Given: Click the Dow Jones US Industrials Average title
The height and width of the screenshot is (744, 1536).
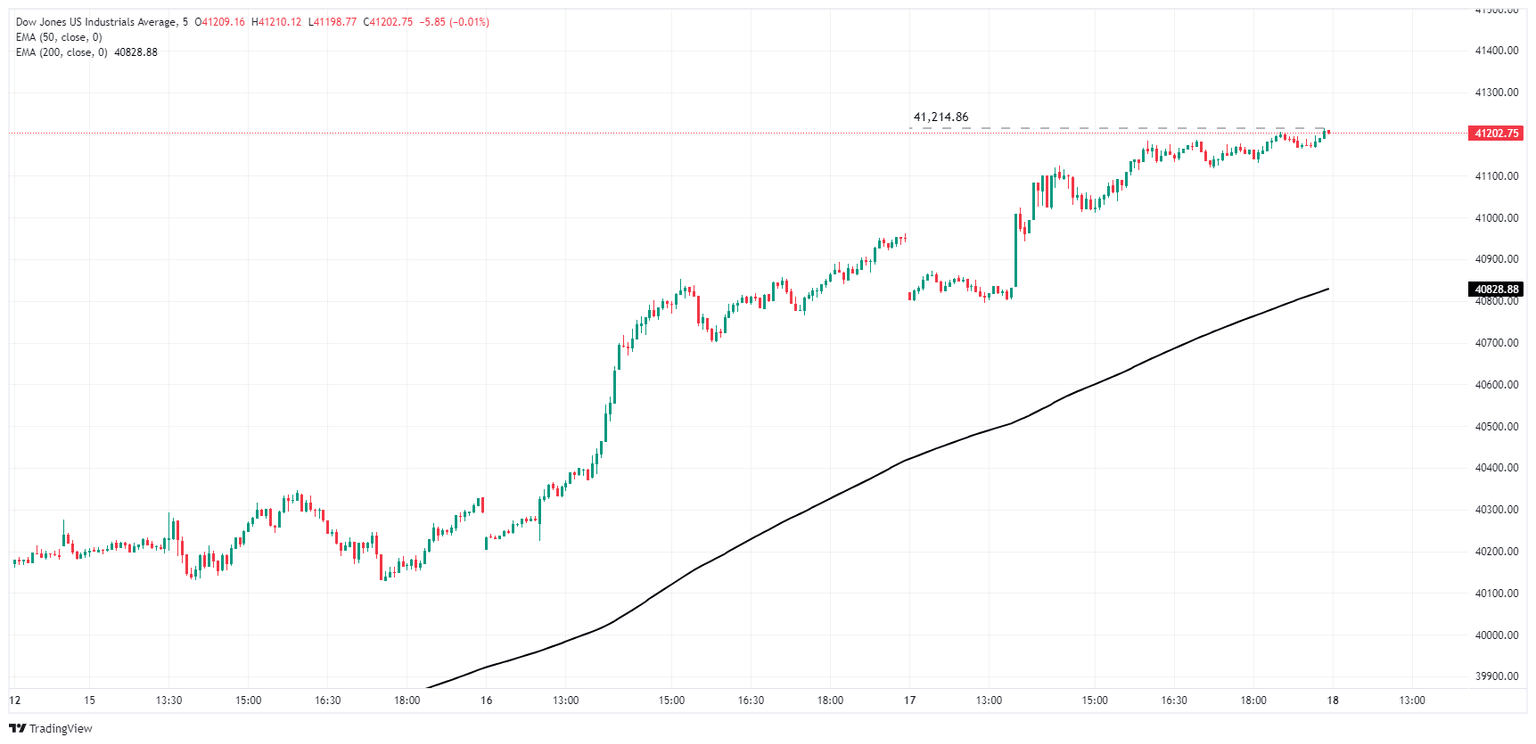Looking at the screenshot, I should point(95,22).
